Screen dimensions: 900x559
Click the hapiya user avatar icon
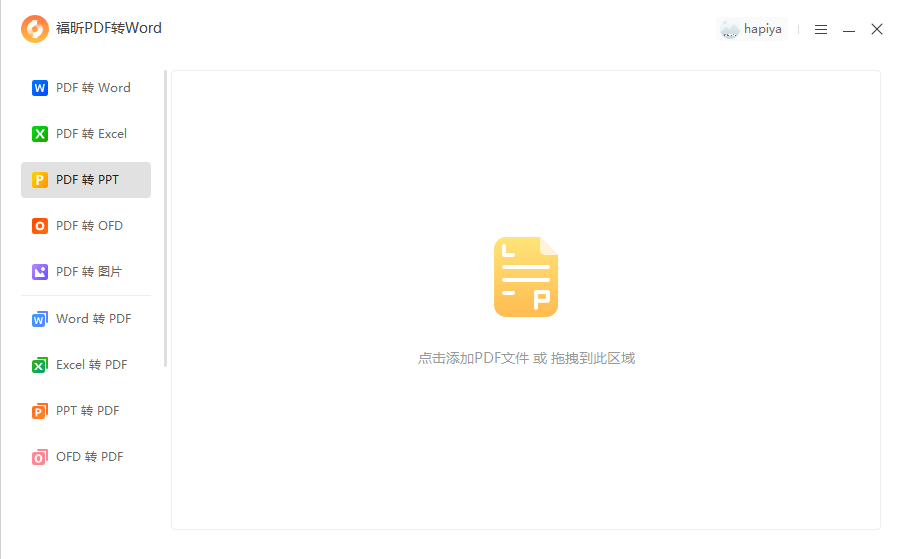click(730, 29)
